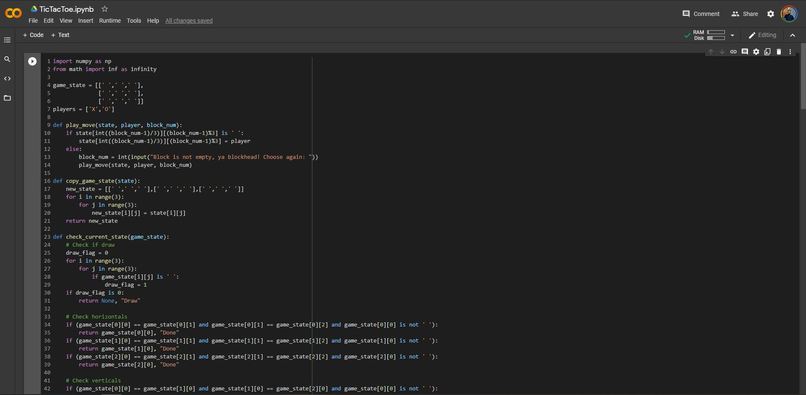This screenshot has height=395, width=806.
Task: Add a new code cell with + Code
Action: coord(33,35)
